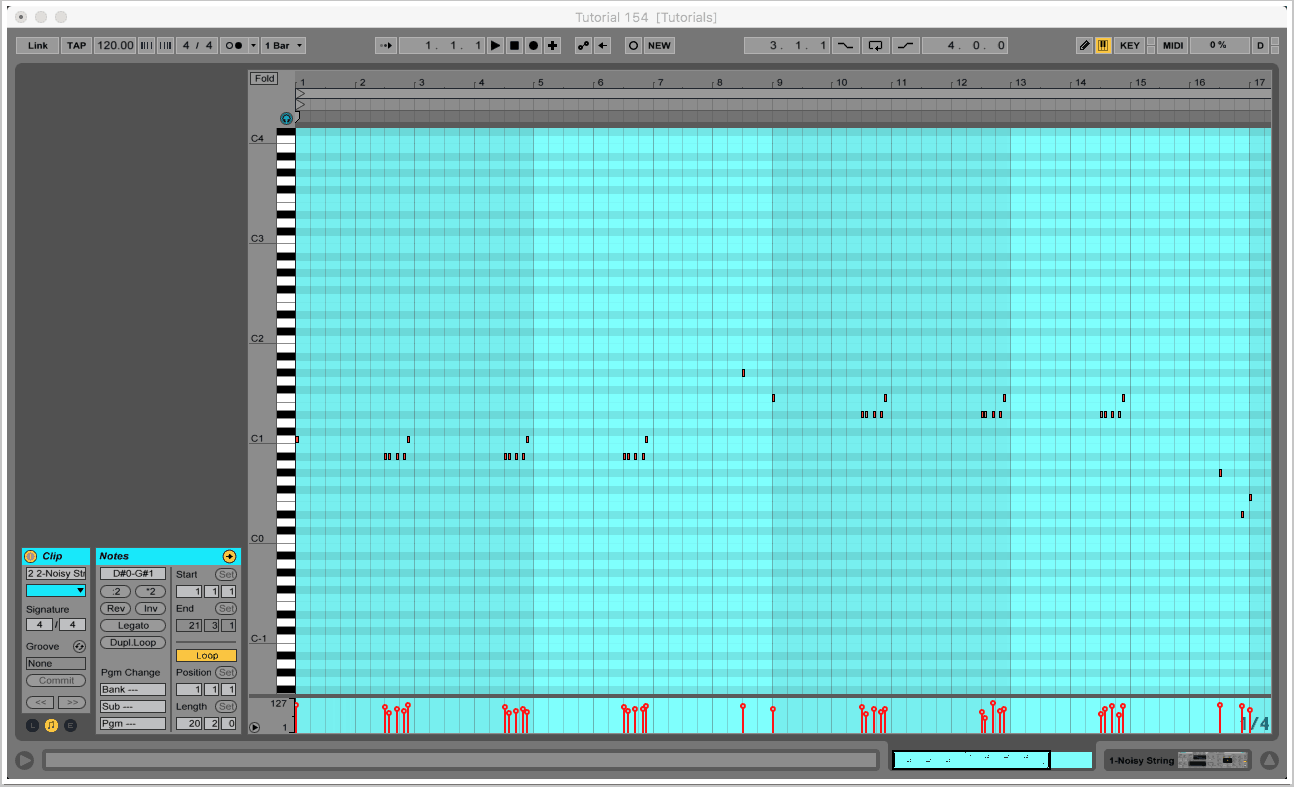This screenshot has width=1294, height=787.
Task: Enable the KEY map mode switch
Action: click(1129, 46)
